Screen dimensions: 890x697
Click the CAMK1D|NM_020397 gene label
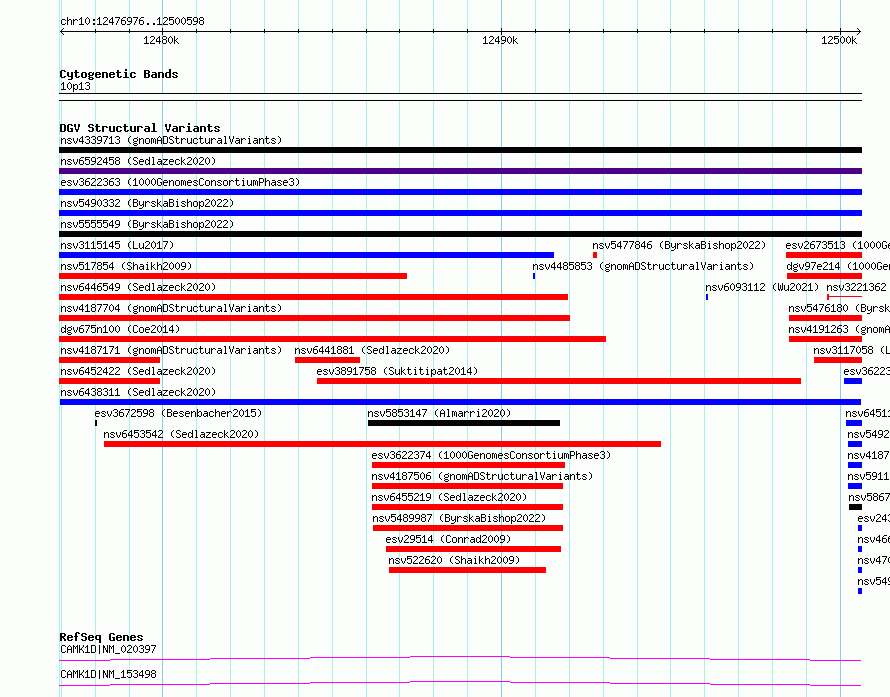tap(108, 649)
